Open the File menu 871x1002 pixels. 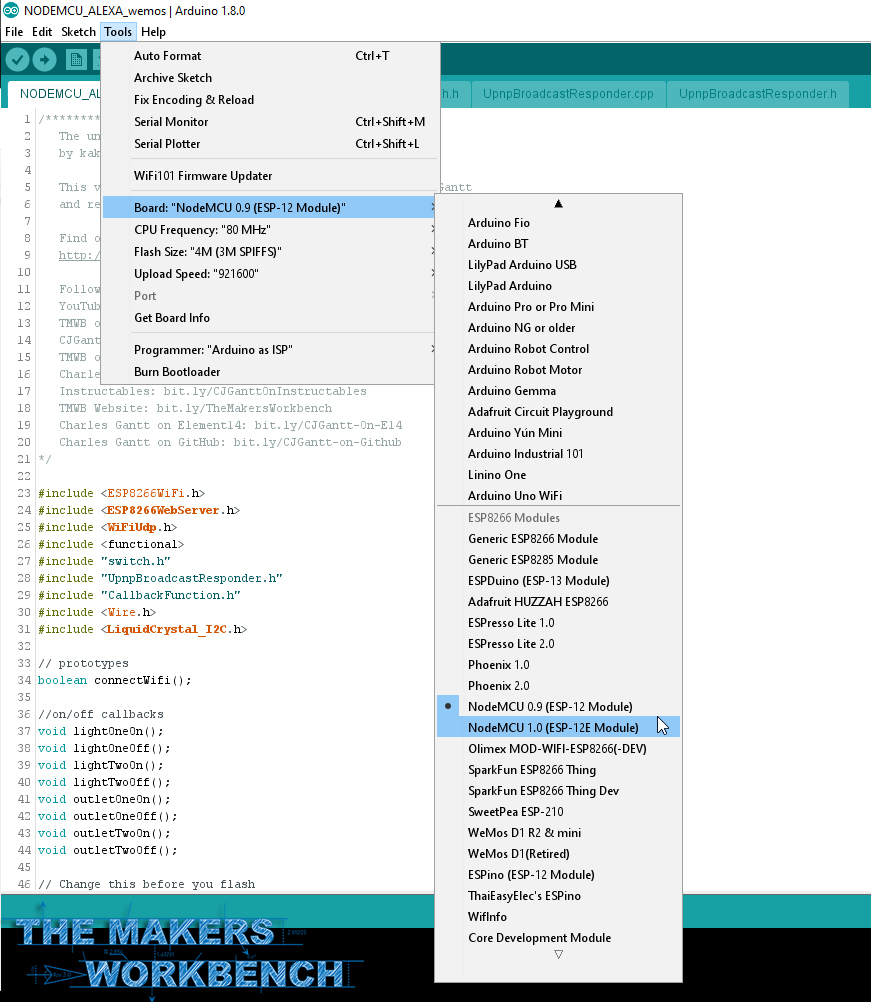[14, 32]
